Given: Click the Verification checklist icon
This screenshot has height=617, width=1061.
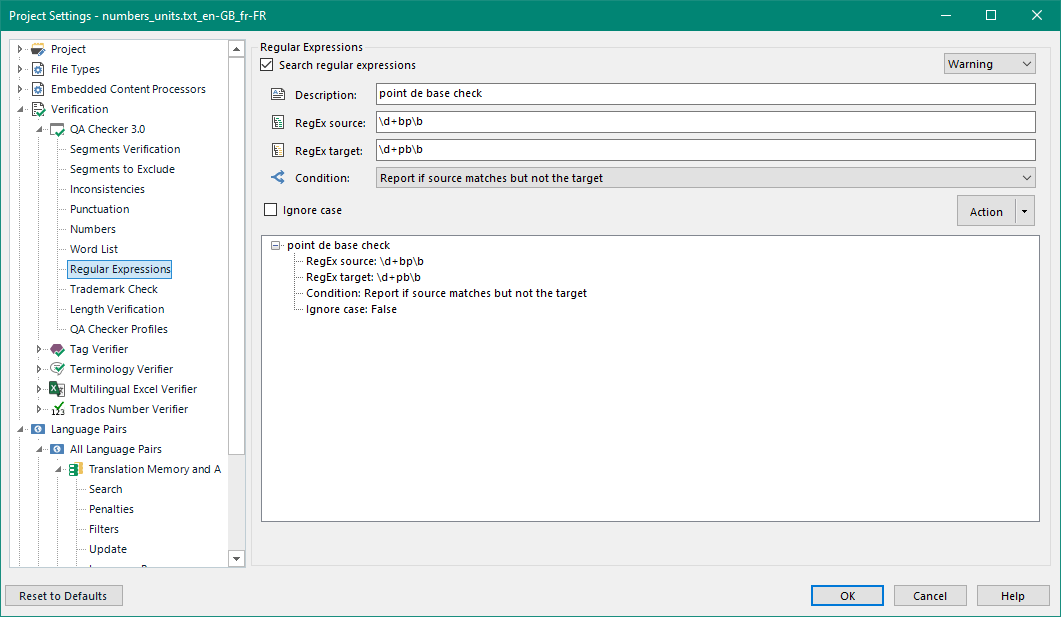Looking at the screenshot, I should coord(38,109).
